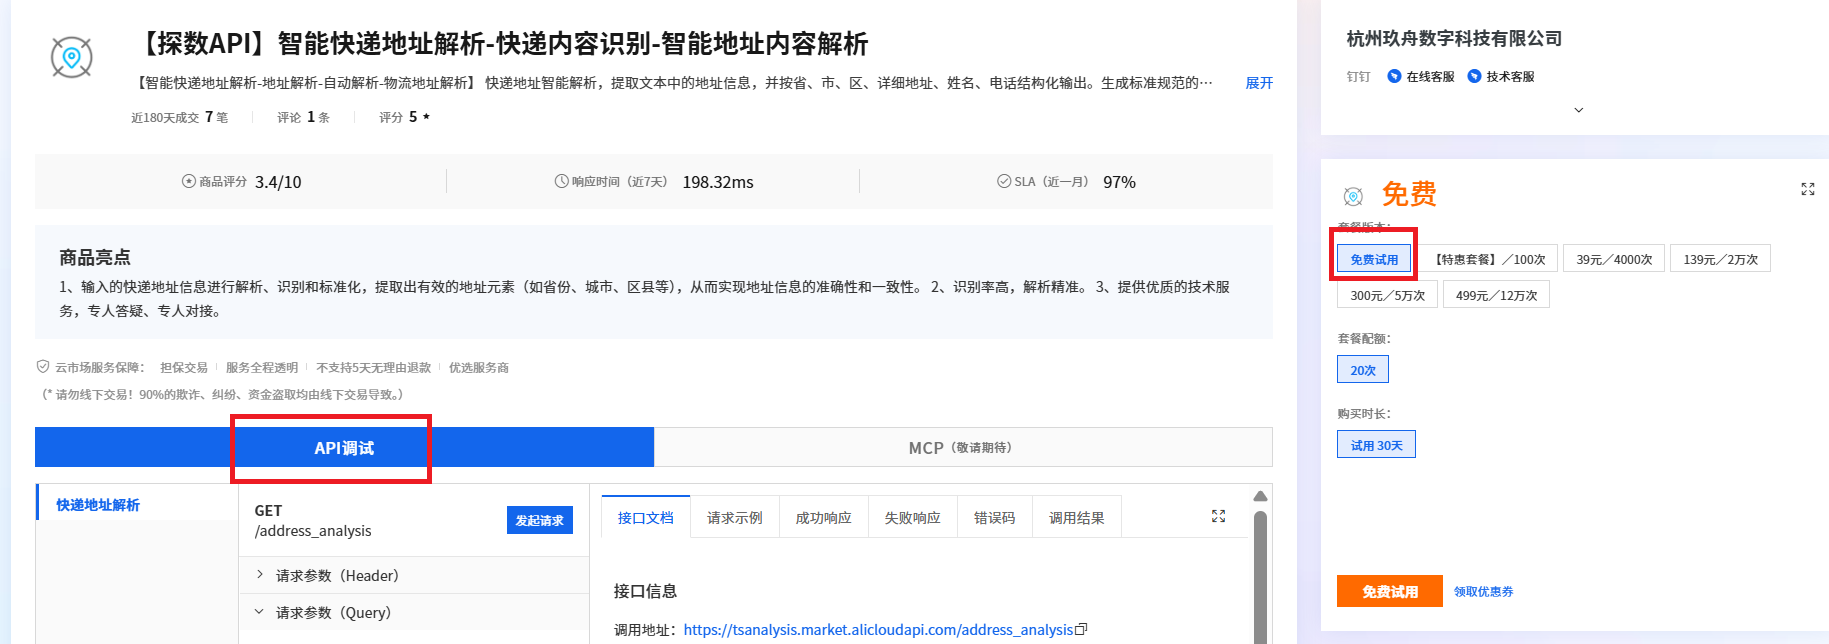
Task: Click the 领取优惠券 link
Action: click(x=1483, y=592)
